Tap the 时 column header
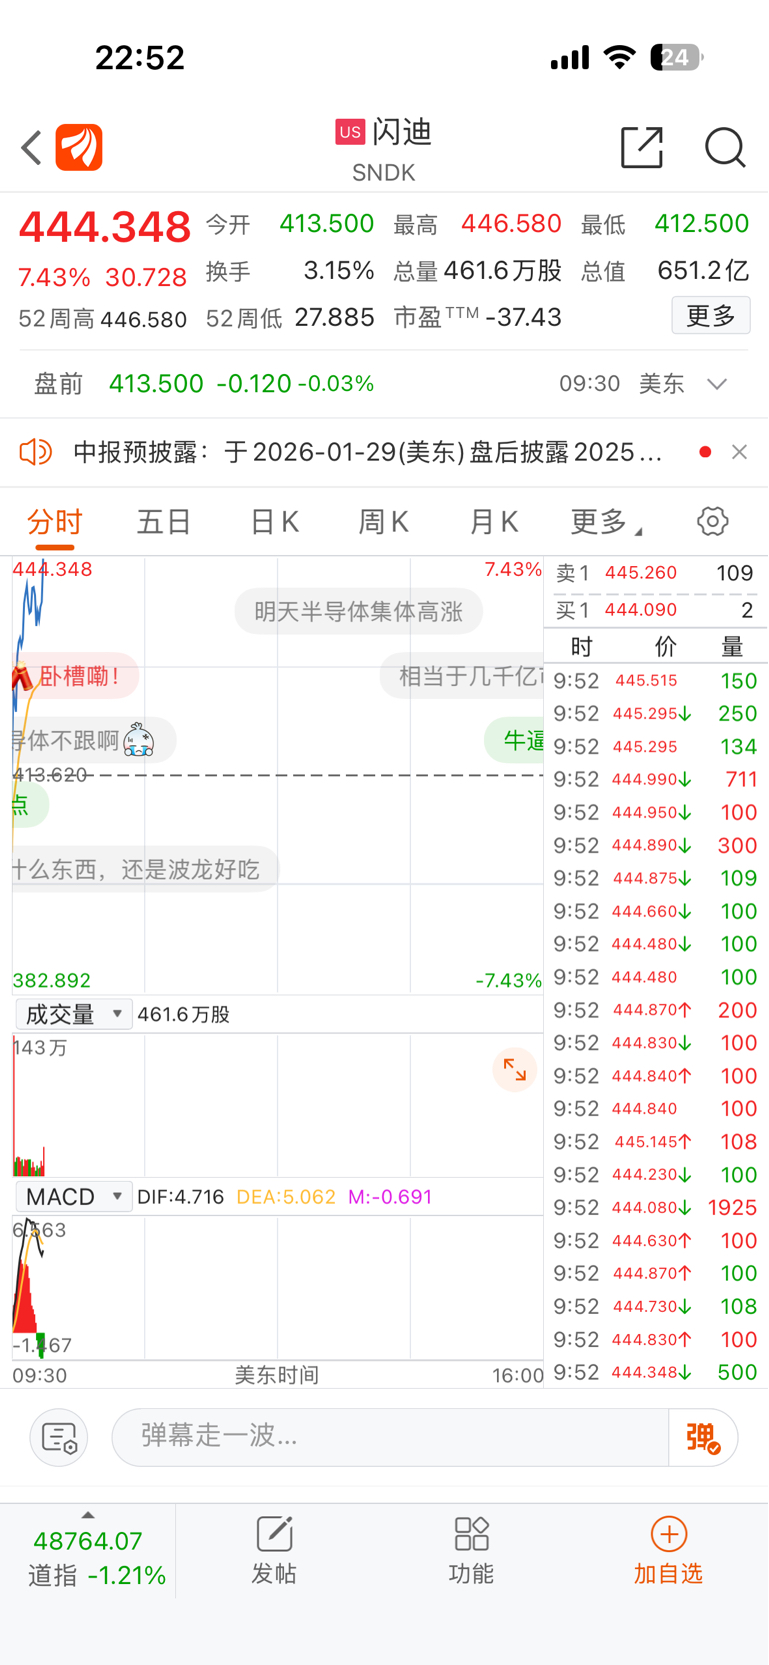This screenshot has width=769, height=1665. coord(581,646)
